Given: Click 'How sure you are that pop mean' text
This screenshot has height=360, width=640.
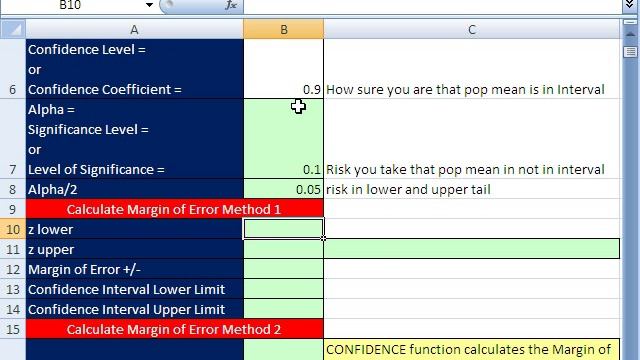Looking at the screenshot, I should pyautogui.click(x=465, y=89).
